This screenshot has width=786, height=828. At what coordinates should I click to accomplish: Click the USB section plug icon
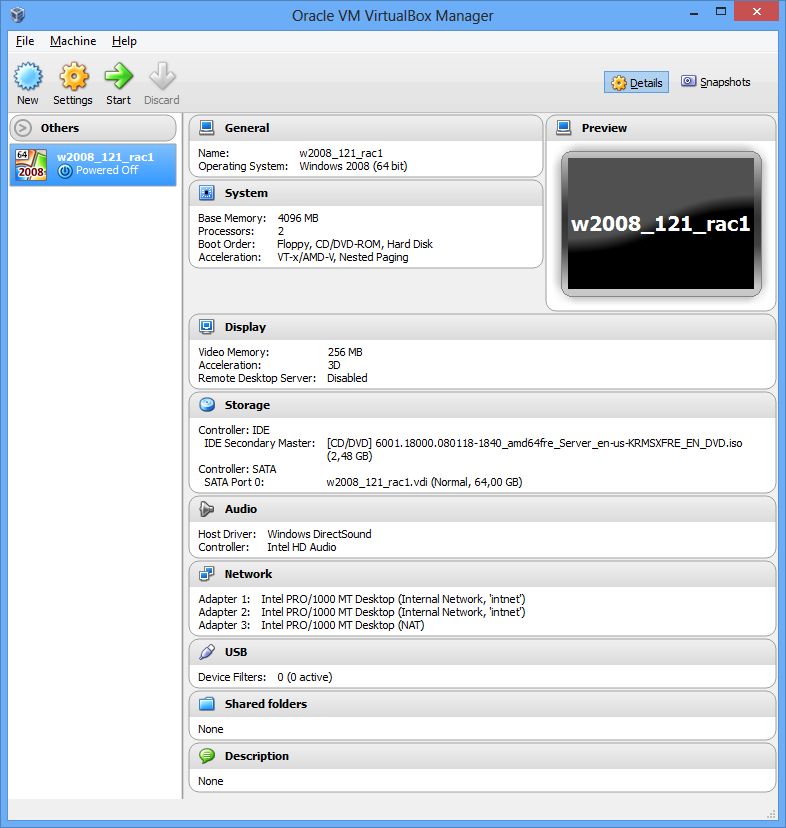pyautogui.click(x=207, y=652)
